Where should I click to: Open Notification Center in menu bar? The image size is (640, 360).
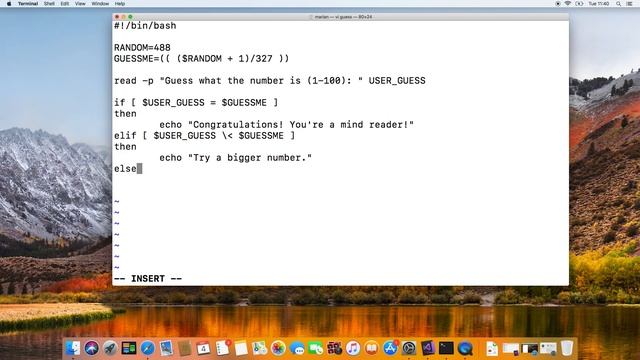click(629, 4)
